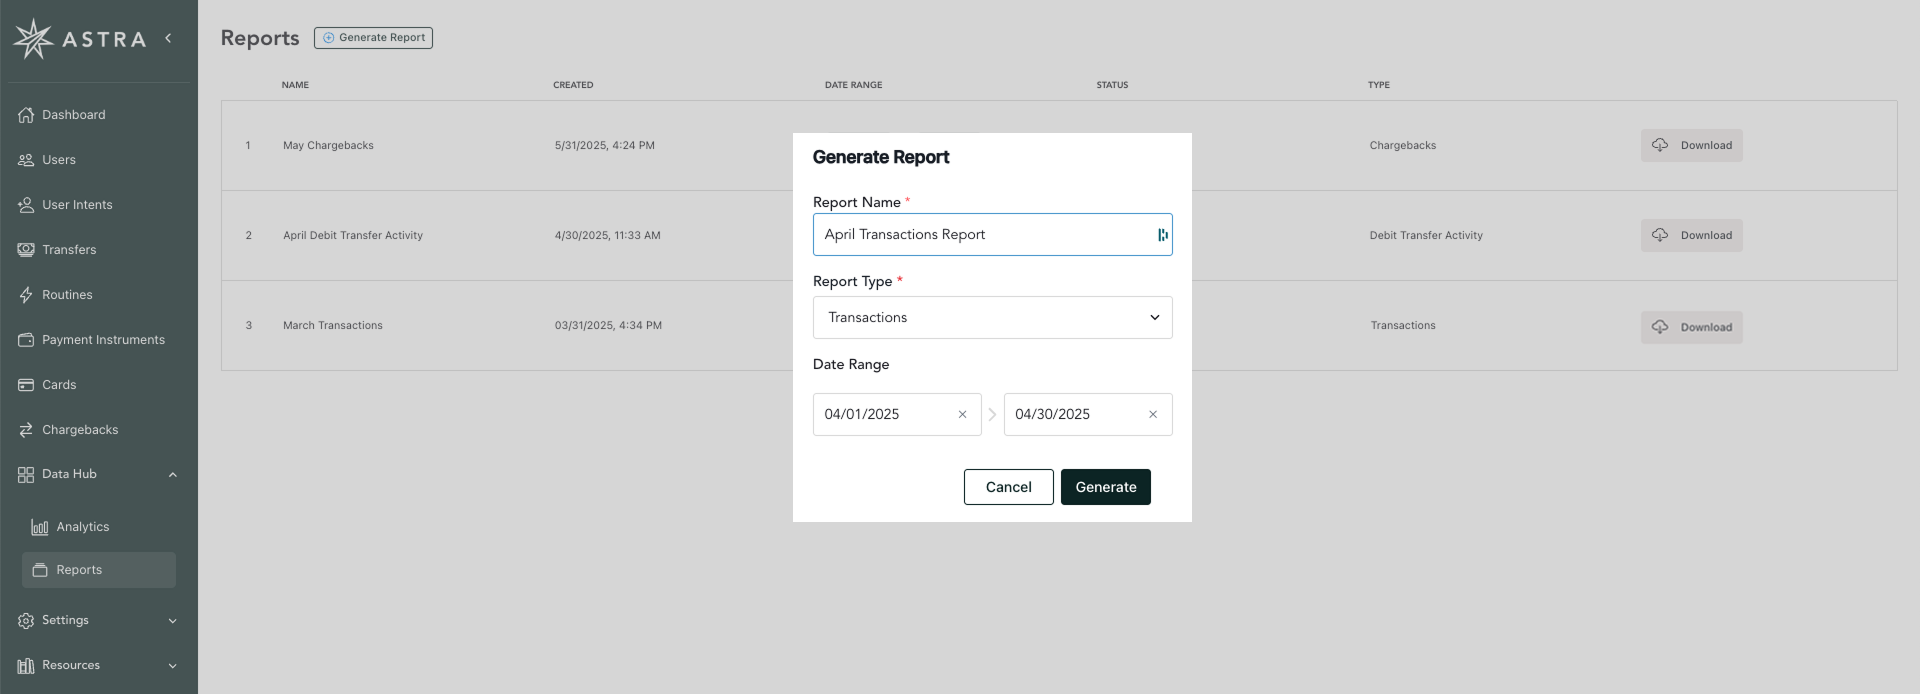Click the Transactions type cell in row 3

pos(1403,326)
